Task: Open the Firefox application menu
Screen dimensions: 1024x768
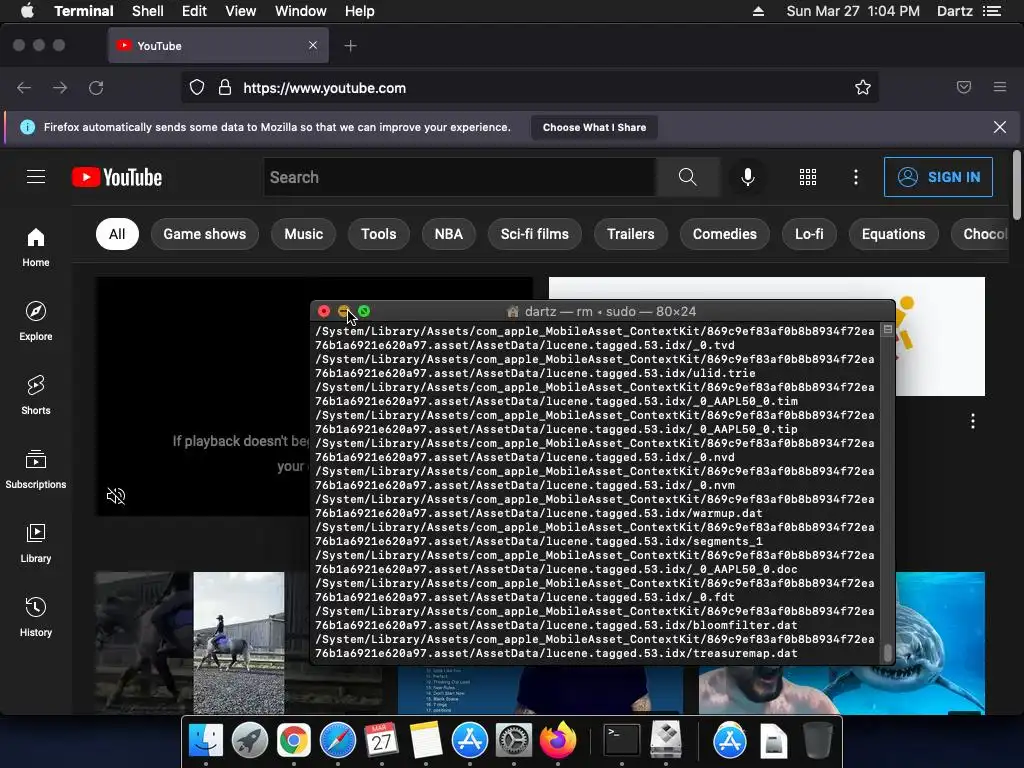Action: pyautogui.click(x=1000, y=88)
